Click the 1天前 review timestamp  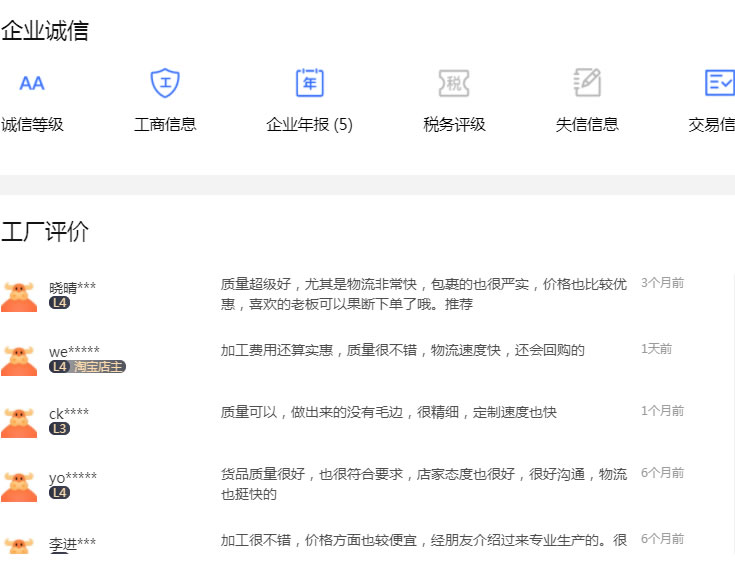coord(656,349)
